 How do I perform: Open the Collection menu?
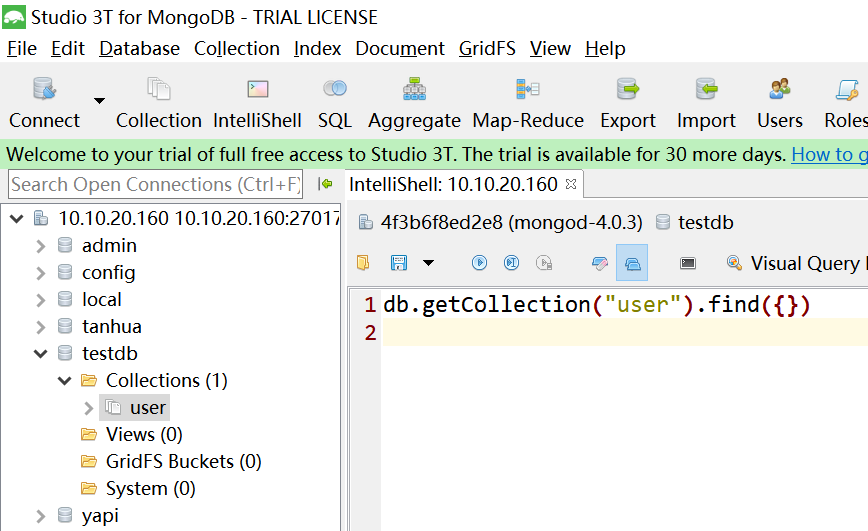click(236, 49)
